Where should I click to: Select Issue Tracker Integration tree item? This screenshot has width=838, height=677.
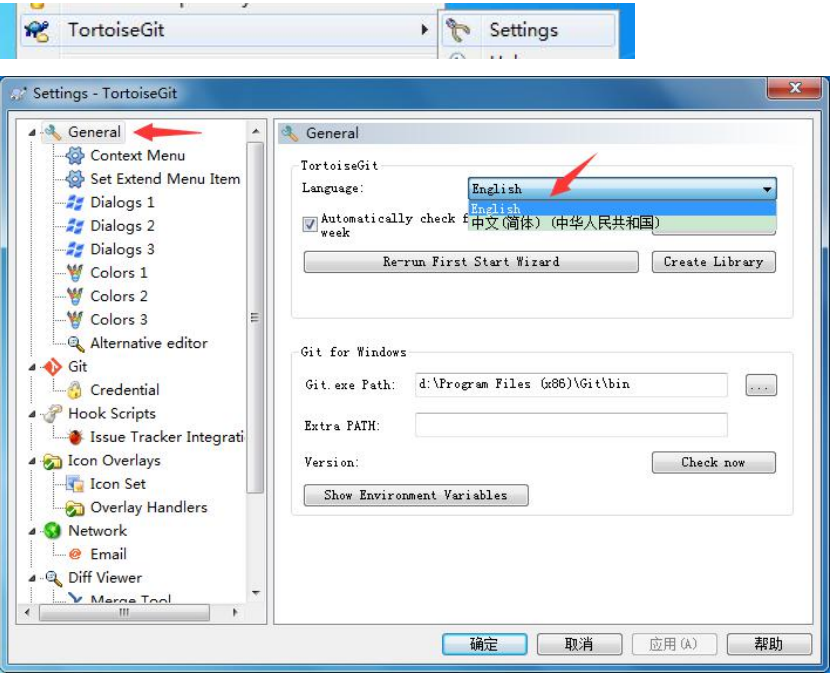pos(167,437)
